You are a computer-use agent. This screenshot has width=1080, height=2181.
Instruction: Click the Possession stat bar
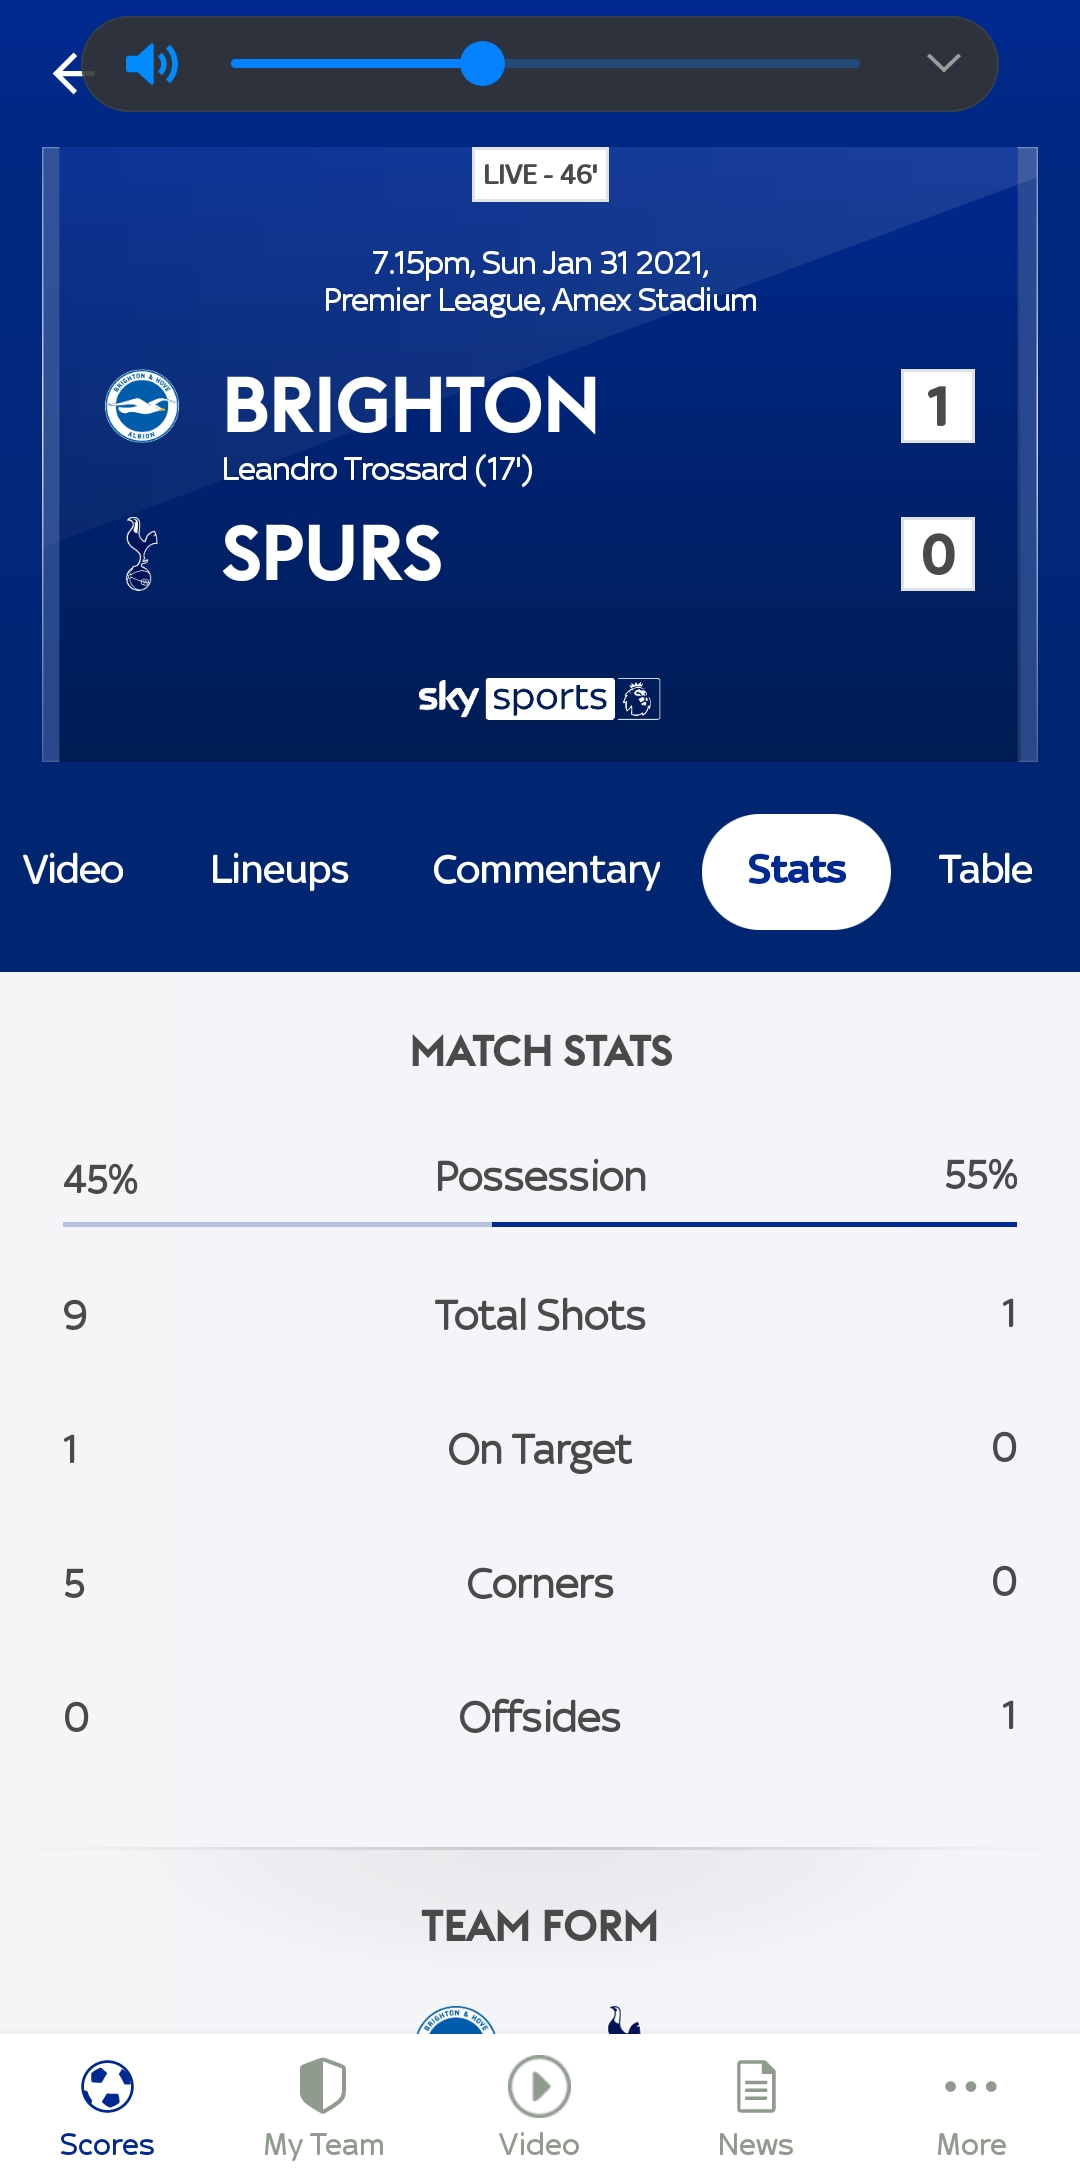click(540, 1224)
